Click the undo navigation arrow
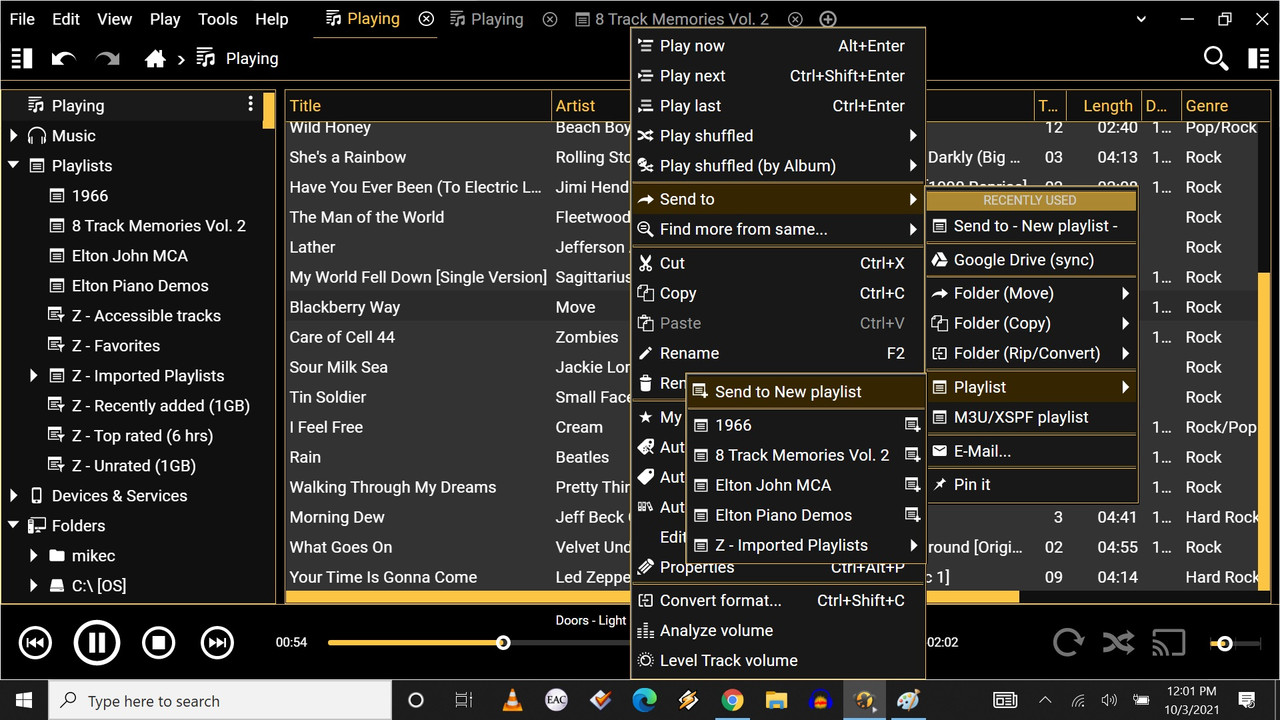This screenshot has width=1280, height=720. (x=64, y=59)
